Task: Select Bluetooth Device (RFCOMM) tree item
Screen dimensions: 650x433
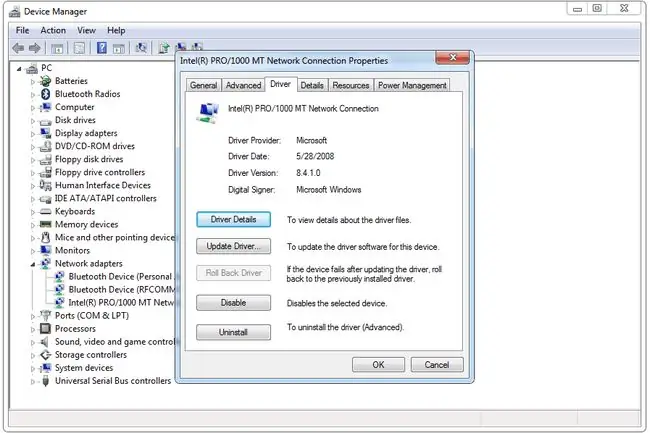Action: pos(121,289)
